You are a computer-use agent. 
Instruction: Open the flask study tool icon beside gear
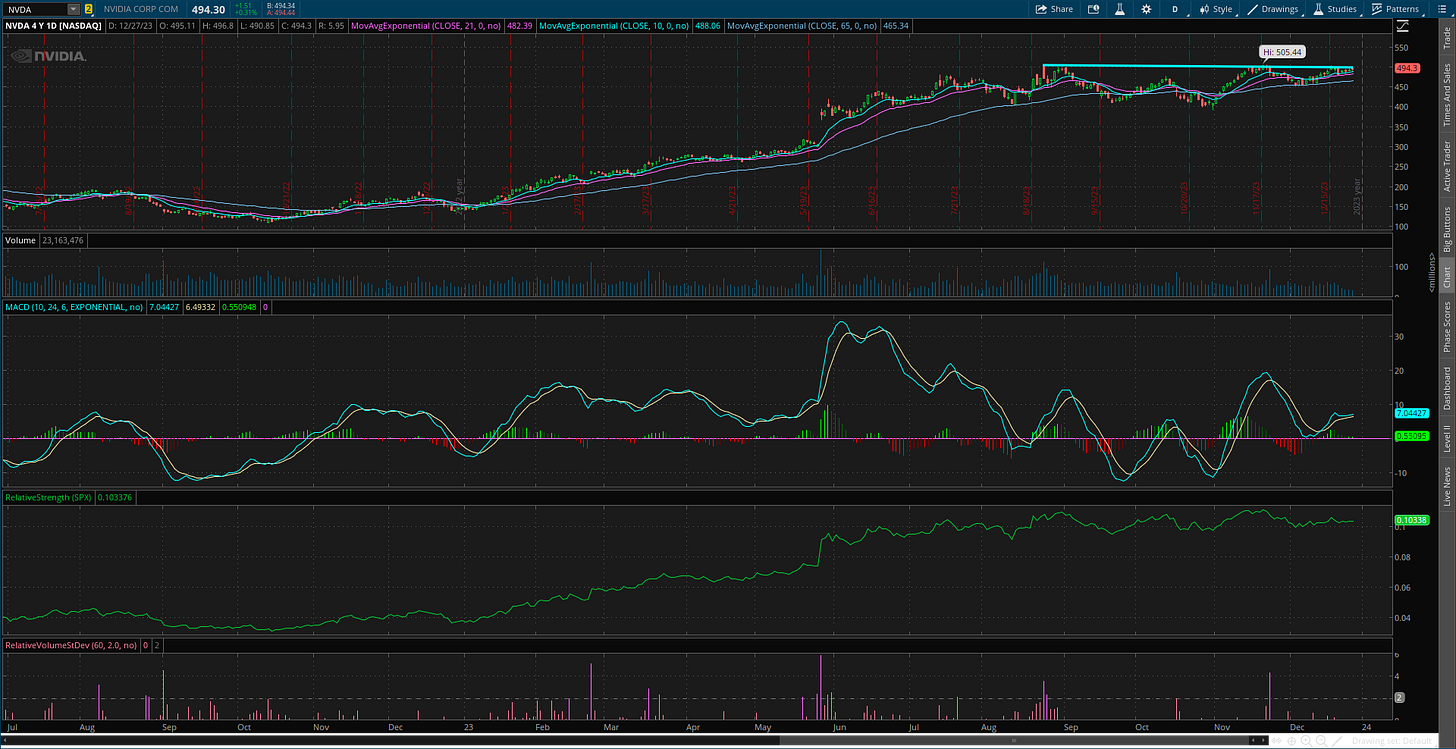(1119, 8)
